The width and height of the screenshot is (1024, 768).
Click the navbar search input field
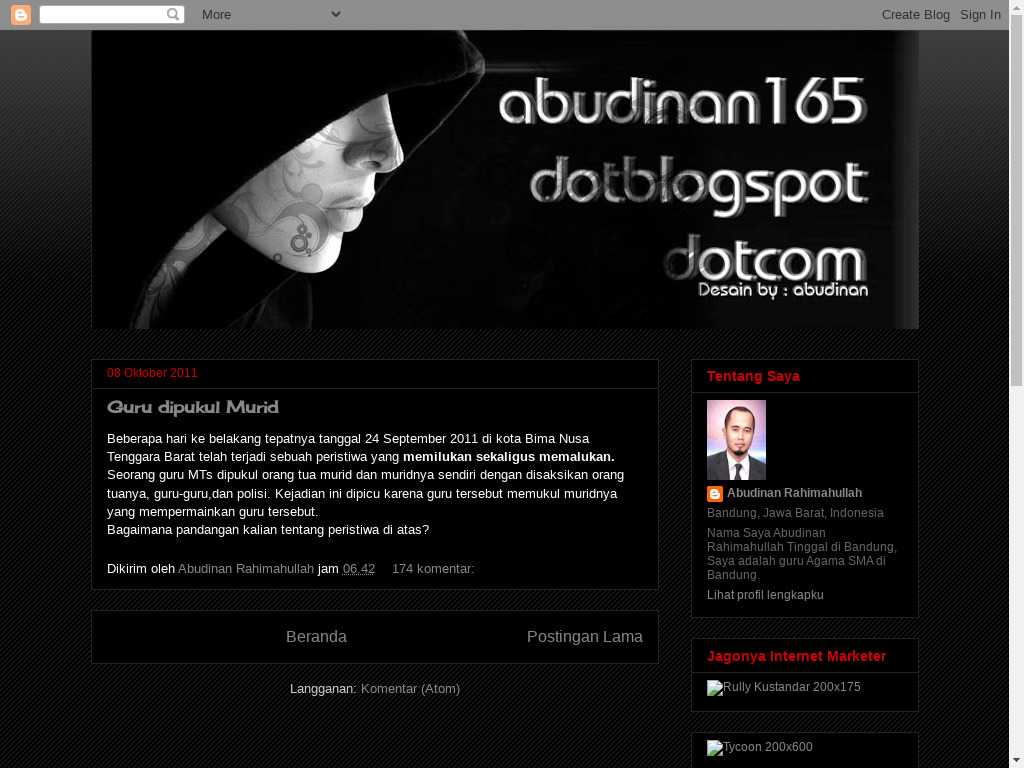102,14
